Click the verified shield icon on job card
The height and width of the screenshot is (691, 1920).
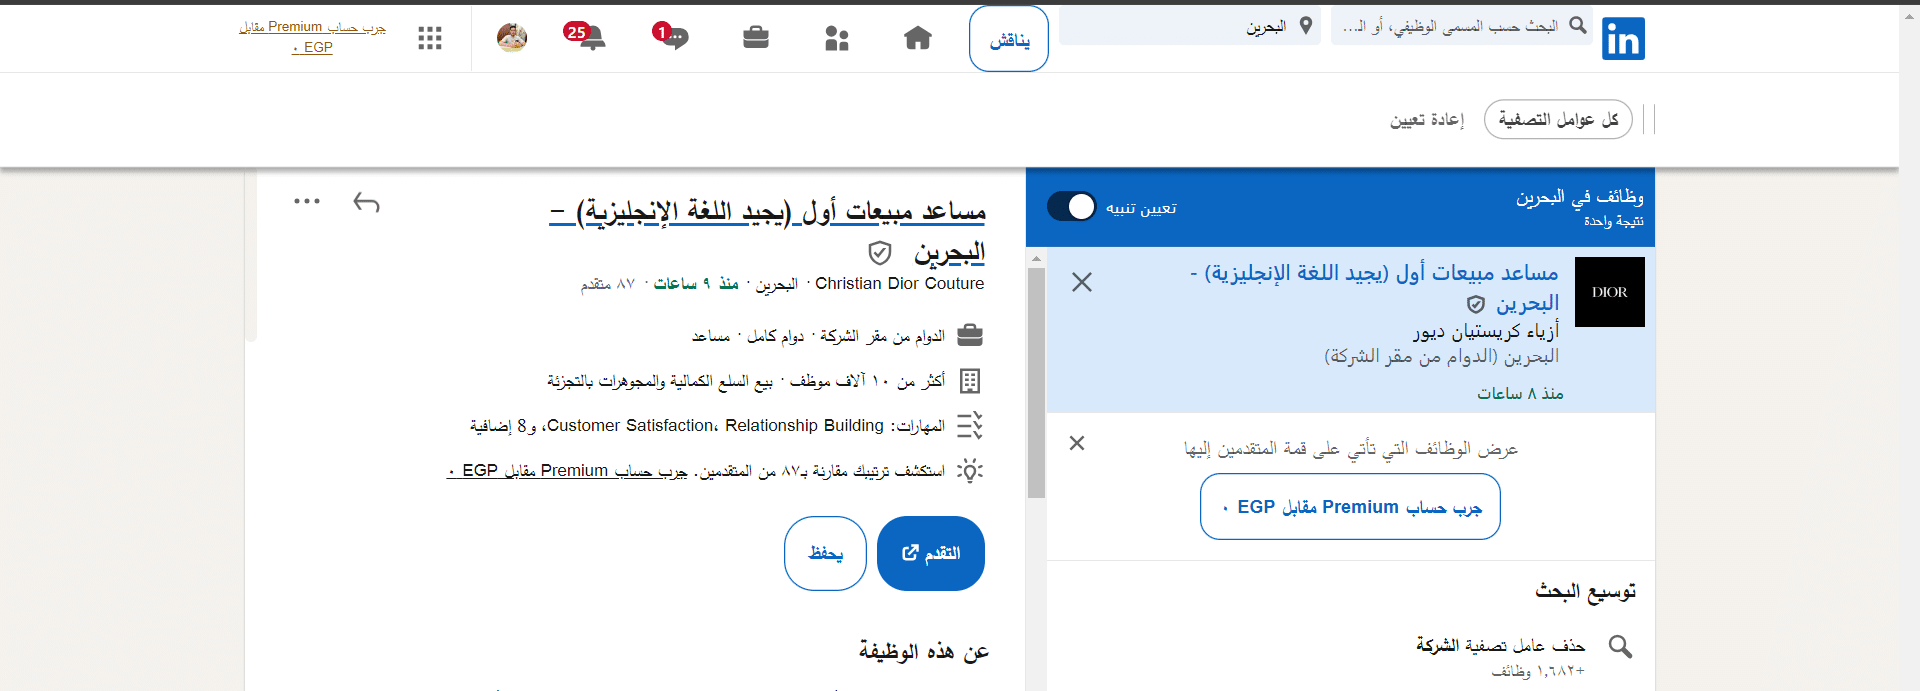(1476, 304)
